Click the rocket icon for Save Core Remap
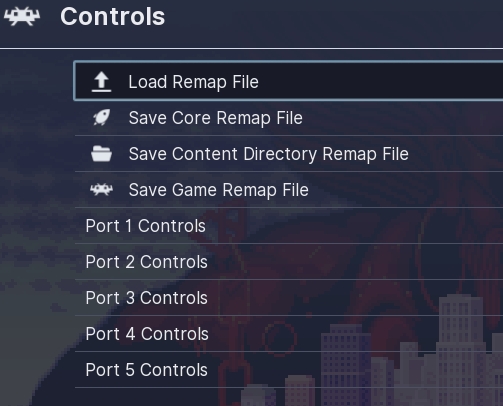Screen dimensions: 503x406 [101, 118]
